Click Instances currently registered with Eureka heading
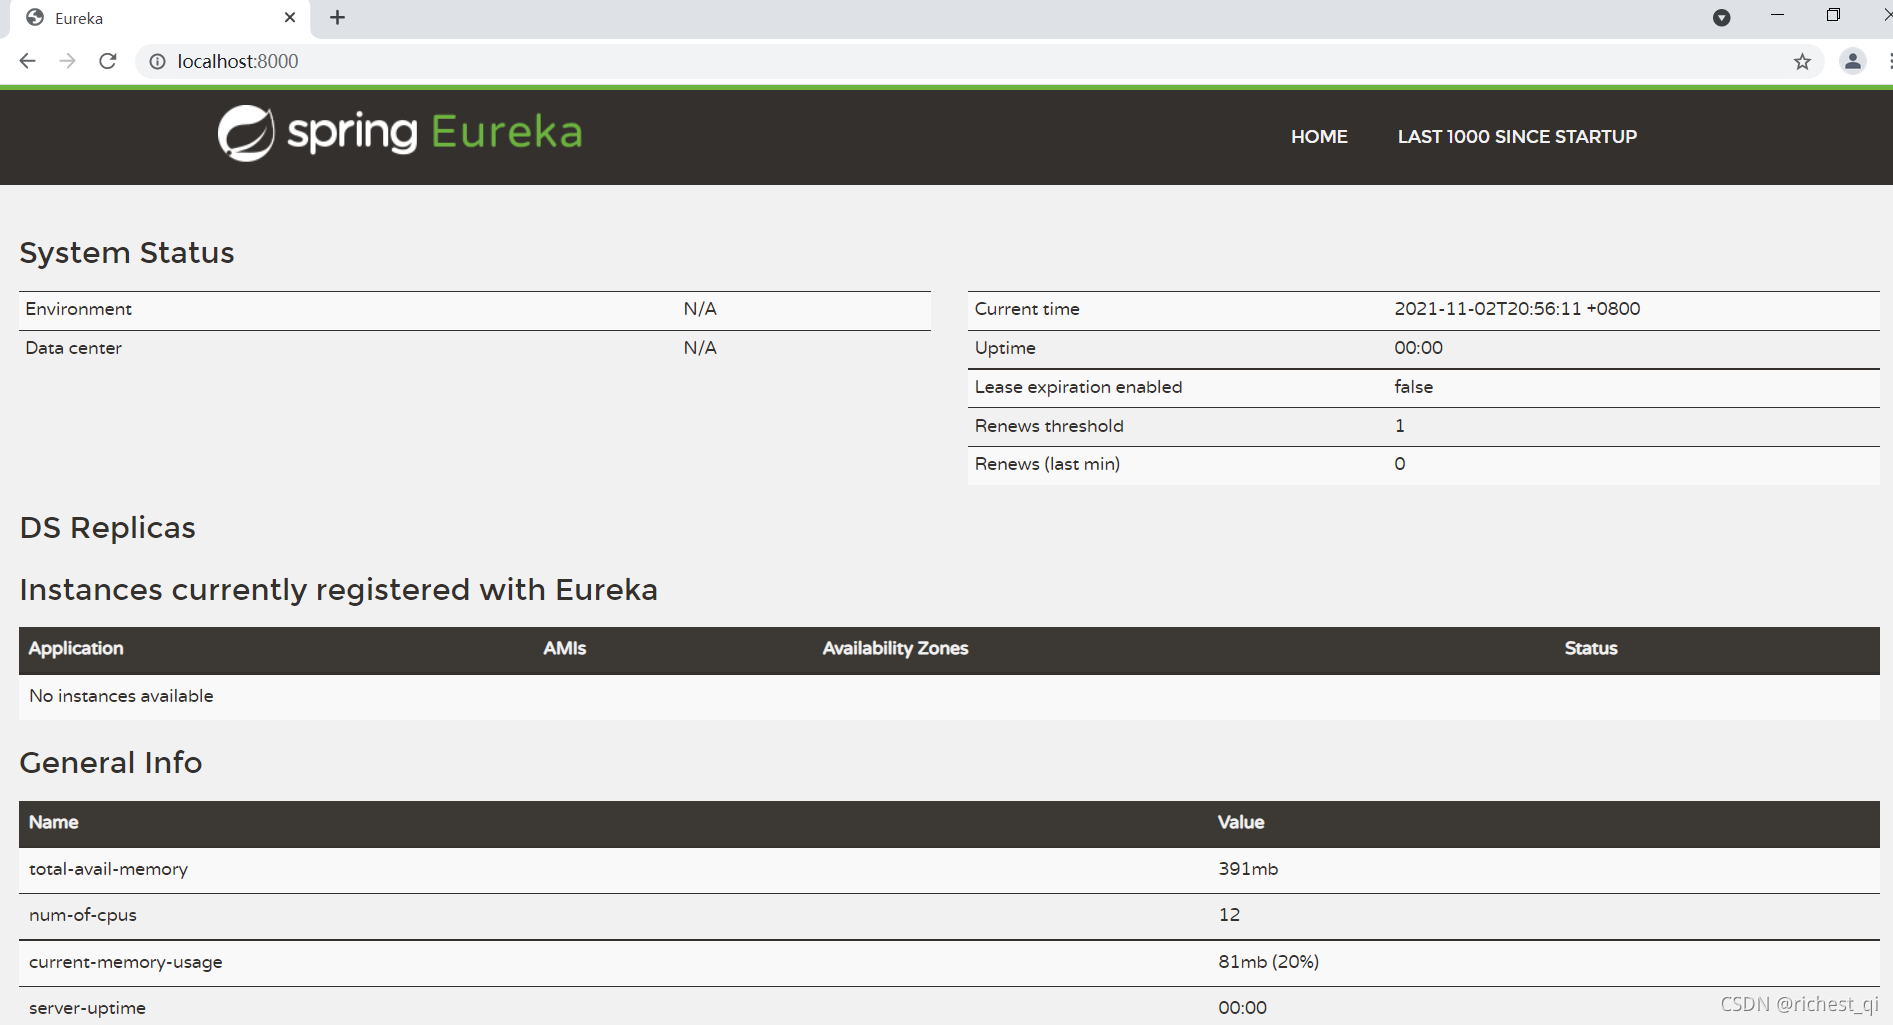The width and height of the screenshot is (1893, 1025). 339,589
